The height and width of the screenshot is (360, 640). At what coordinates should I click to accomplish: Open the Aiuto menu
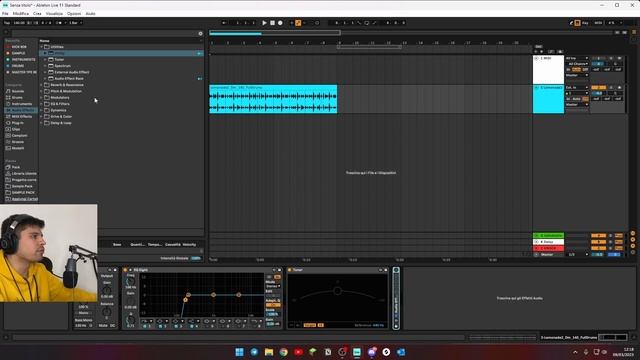(x=90, y=13)
